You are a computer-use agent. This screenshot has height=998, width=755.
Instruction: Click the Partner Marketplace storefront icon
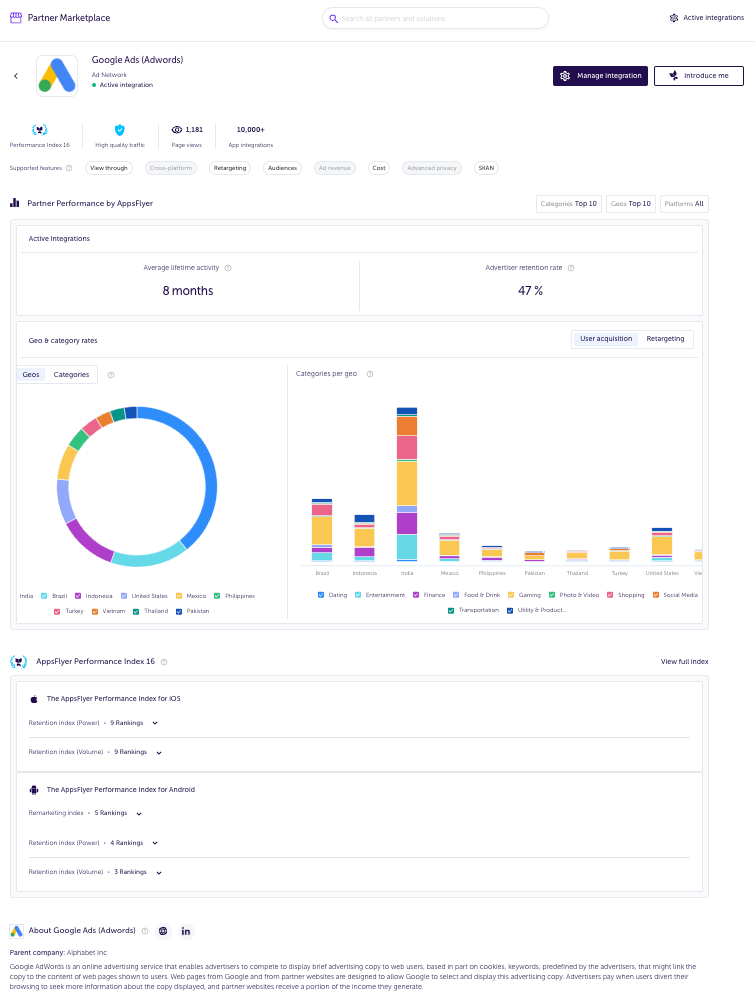(15, 18)
